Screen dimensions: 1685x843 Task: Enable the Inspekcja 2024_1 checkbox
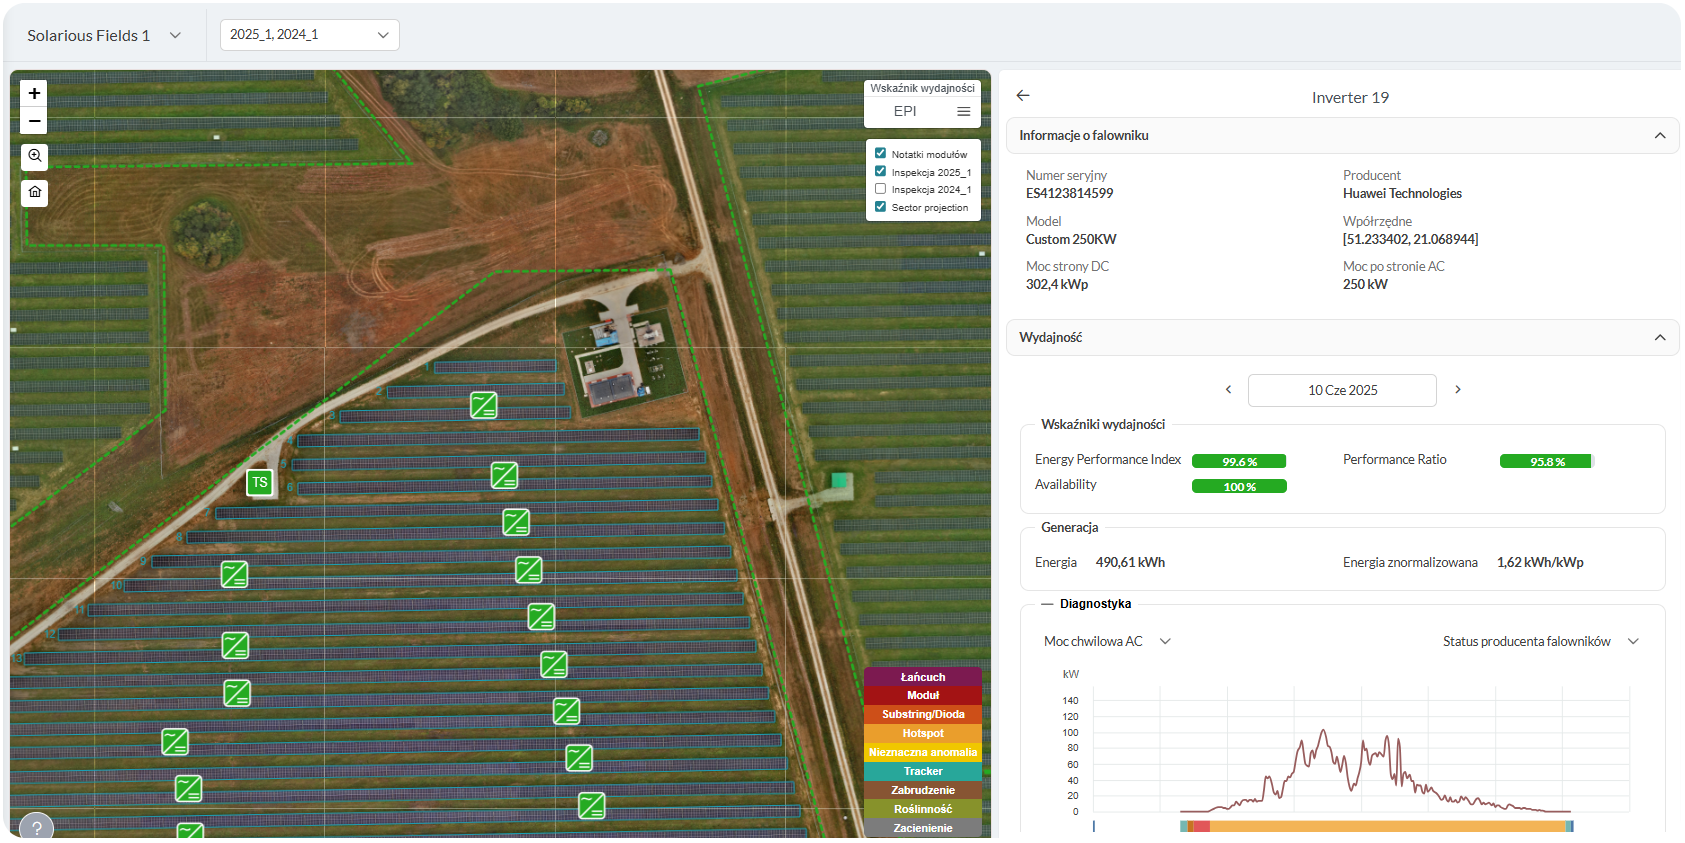880,189
